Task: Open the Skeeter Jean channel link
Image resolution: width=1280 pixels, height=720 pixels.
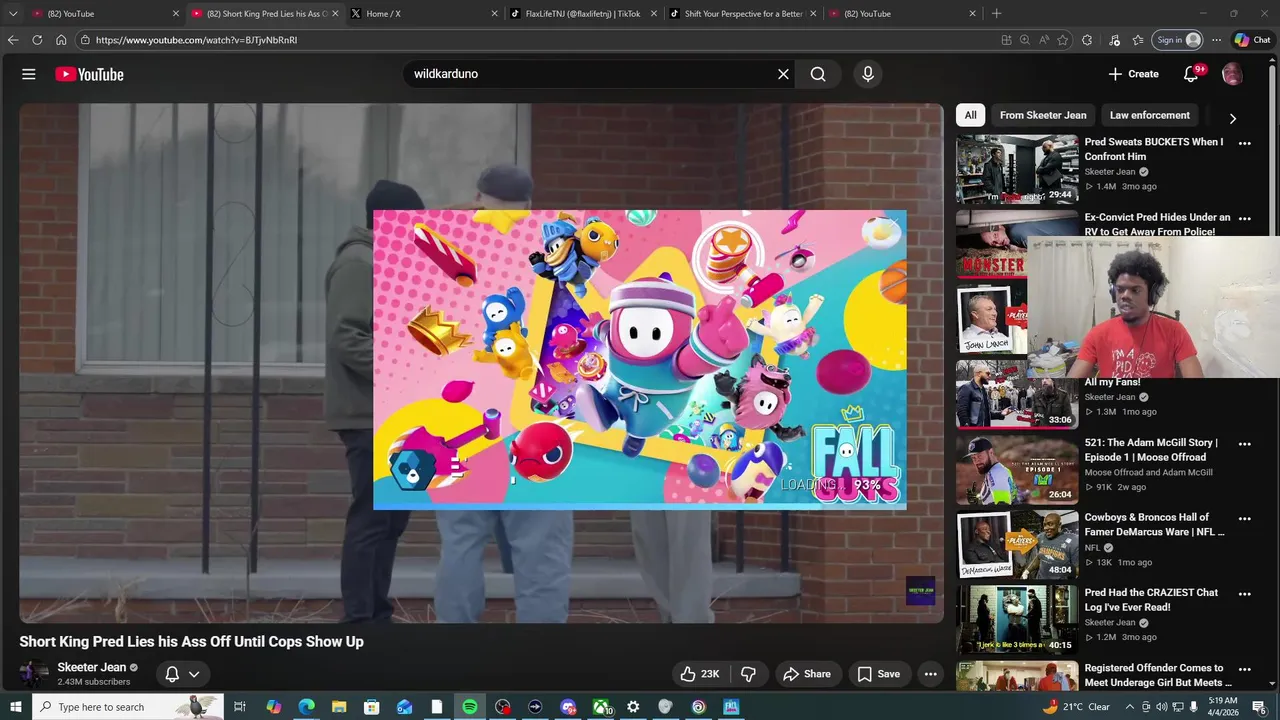Action: point(92,667)
